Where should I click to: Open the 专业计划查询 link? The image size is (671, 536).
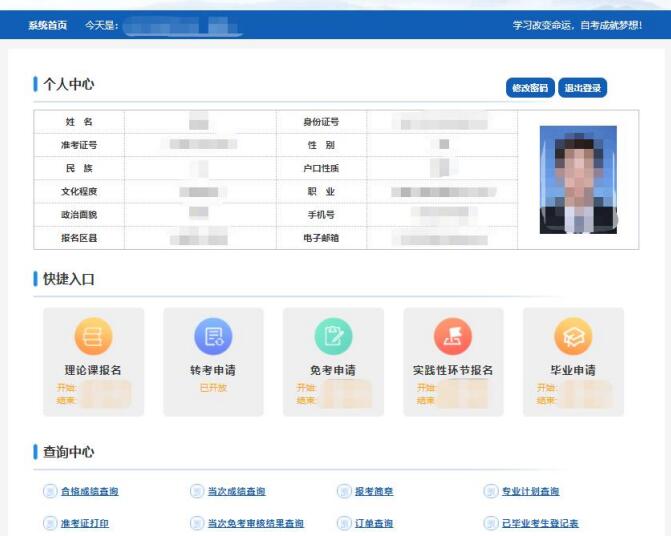click(x=530, y=491)
